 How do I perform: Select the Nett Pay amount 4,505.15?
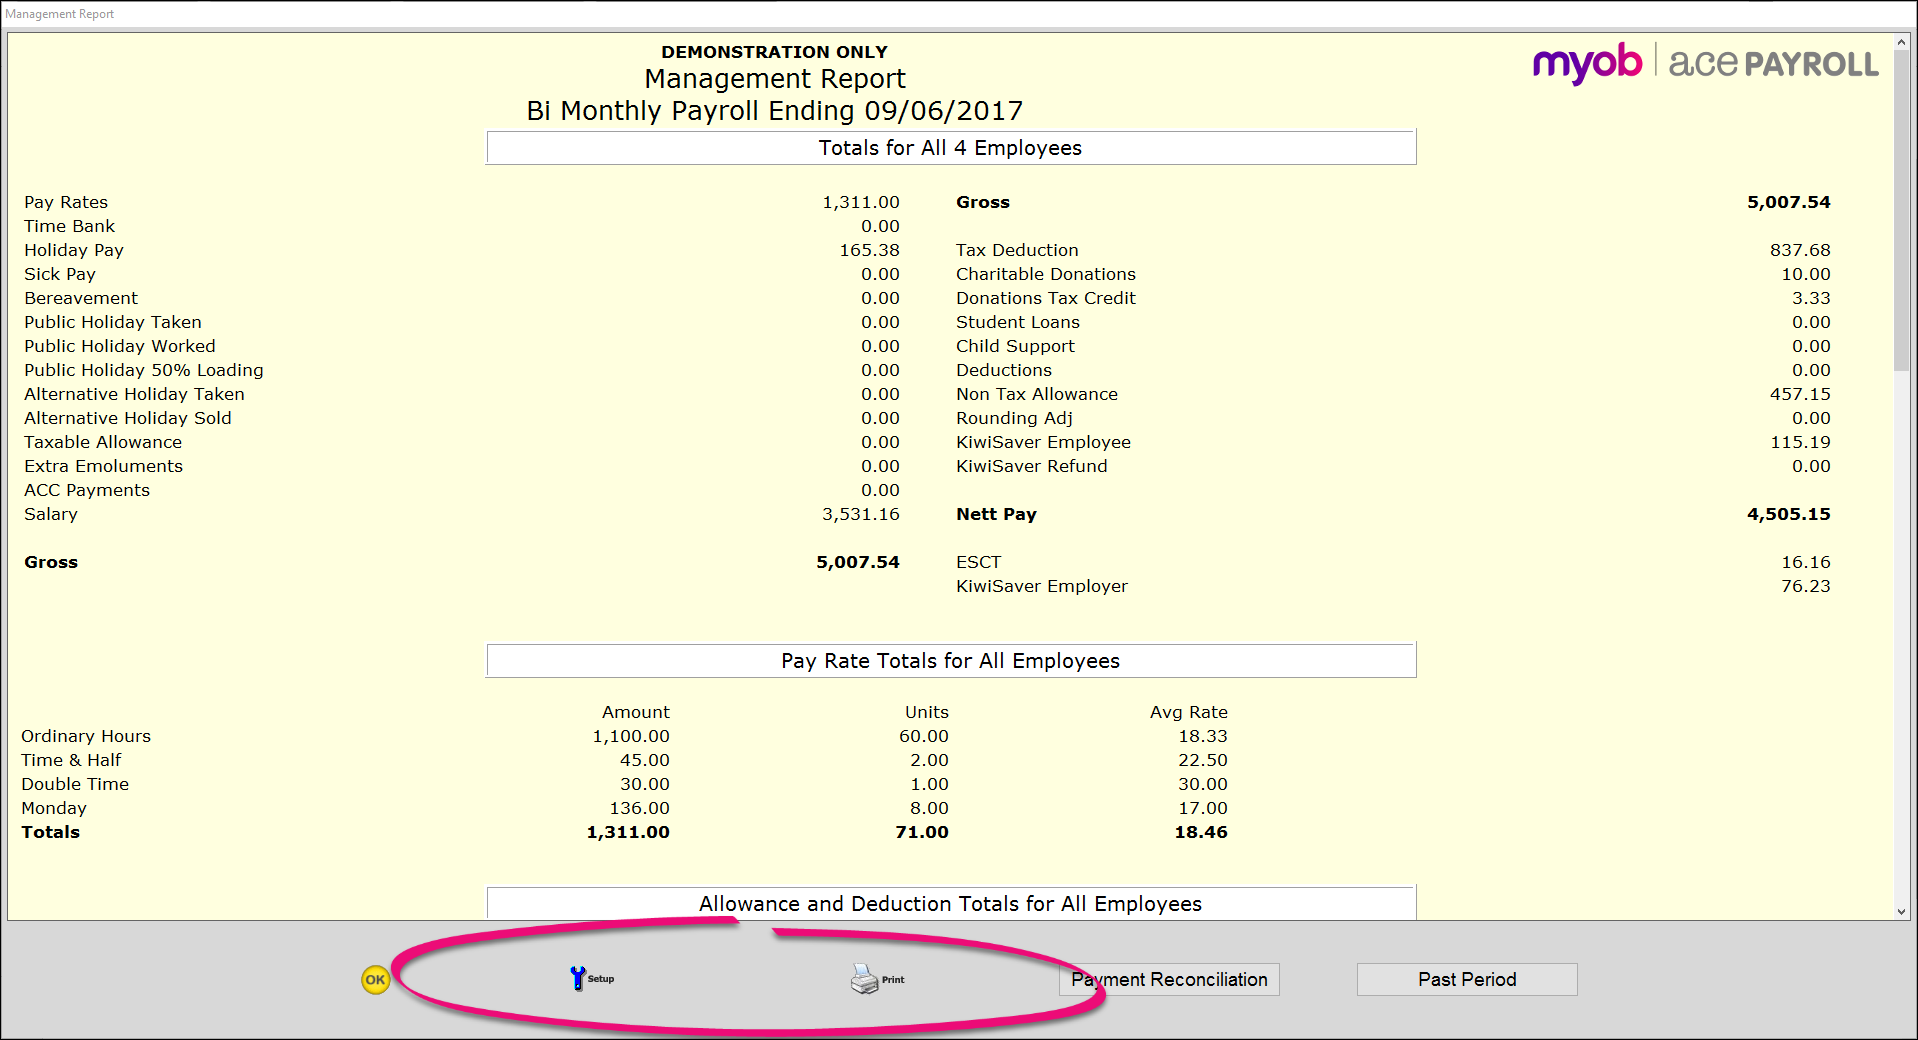pos(1788,514)
